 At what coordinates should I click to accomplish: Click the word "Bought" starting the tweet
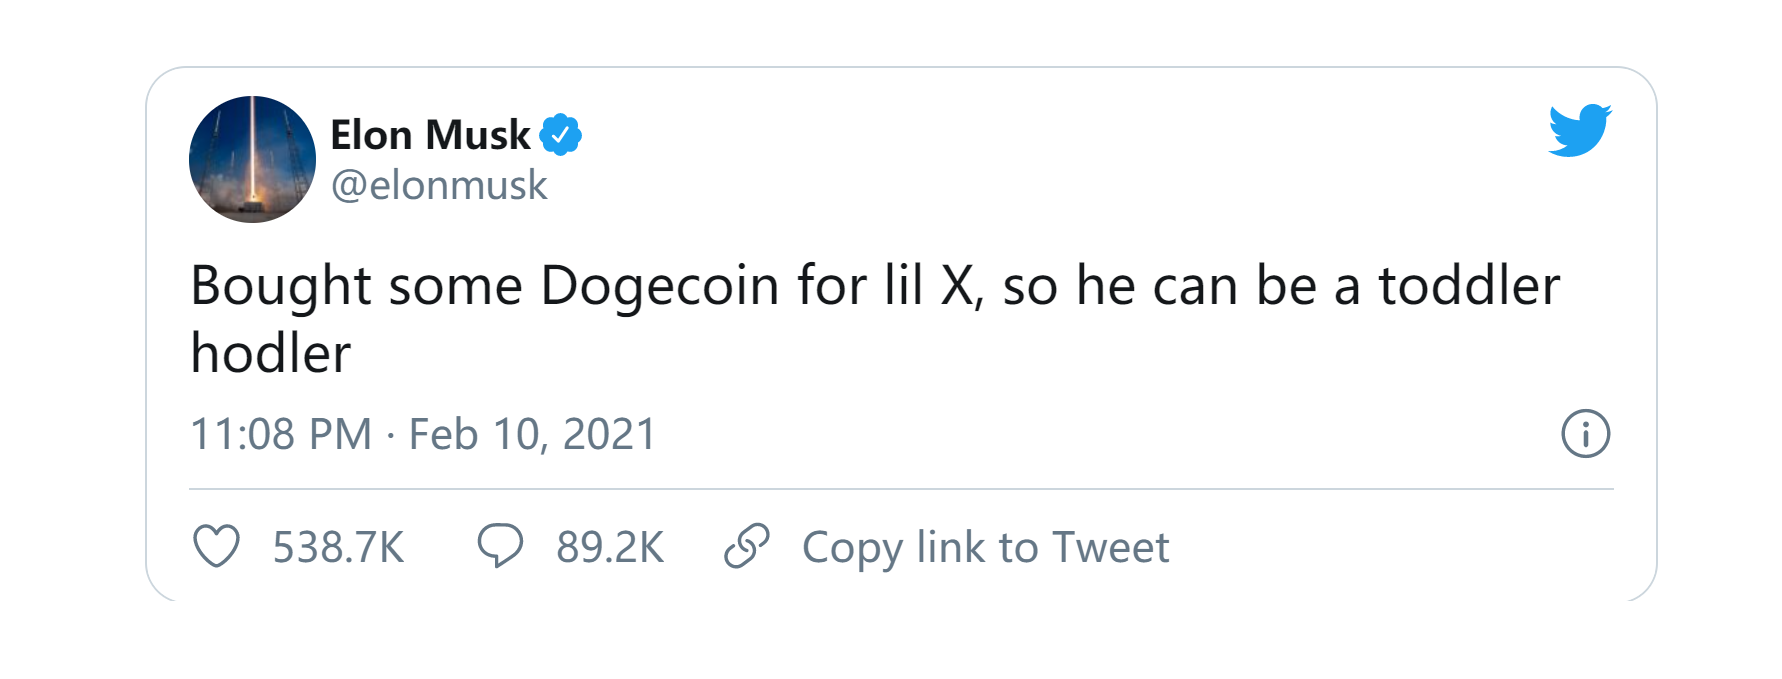coord(281,286)
